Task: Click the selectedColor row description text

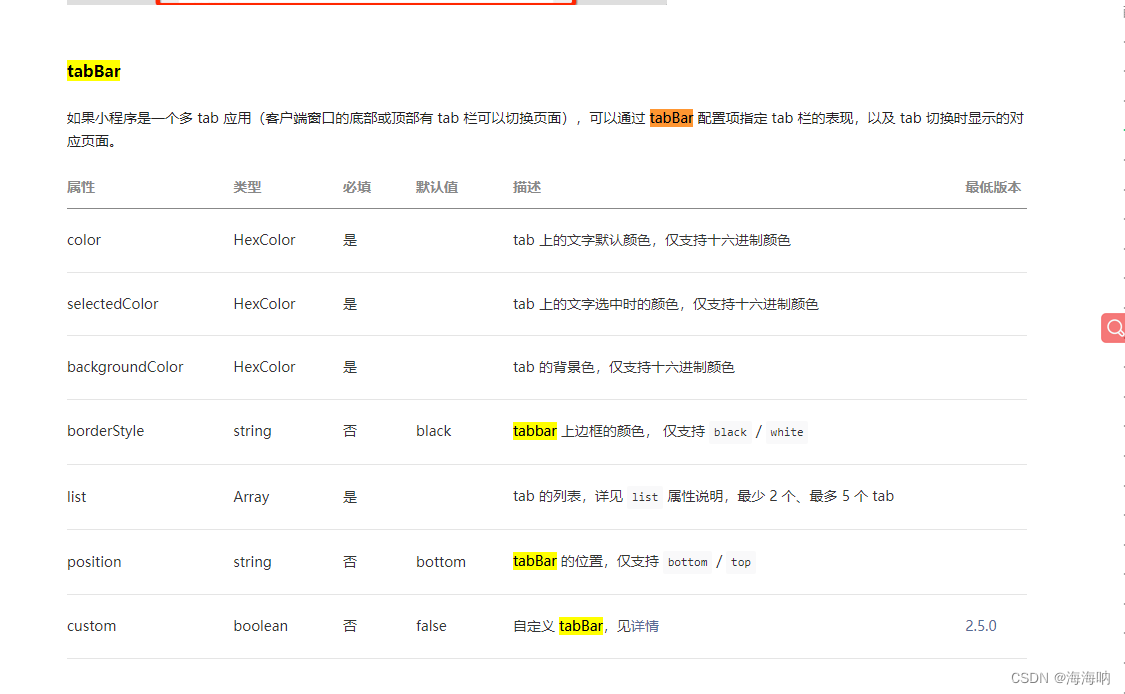Action: (x=664, y=303)
